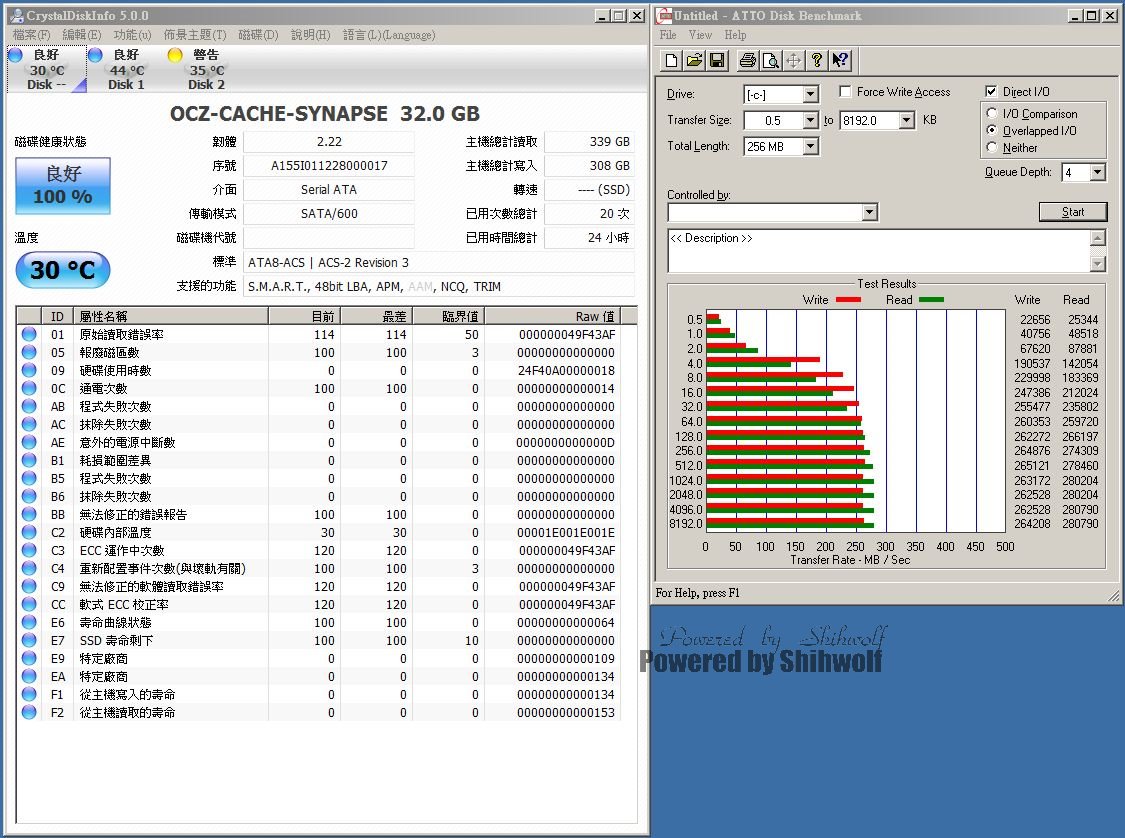Open the 功能(u) menu
This screenshot has width=1125, height=838.
pos(132,34)
